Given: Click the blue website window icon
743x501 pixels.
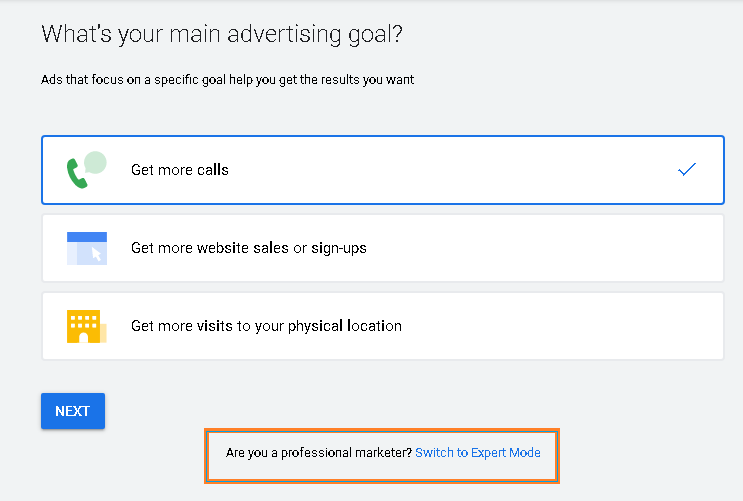Looking at the screenshot, I should pyautogui.click(x=87, y=248).
